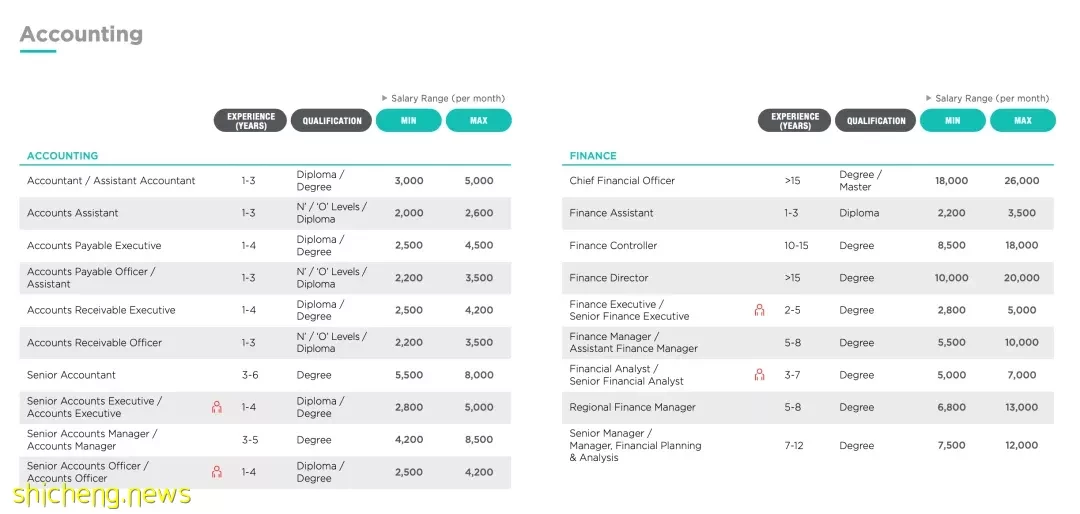Screen dimensions: 1080x514
Task: Select the QUALIFICATION header in the Accounting table
Action: 332,121
